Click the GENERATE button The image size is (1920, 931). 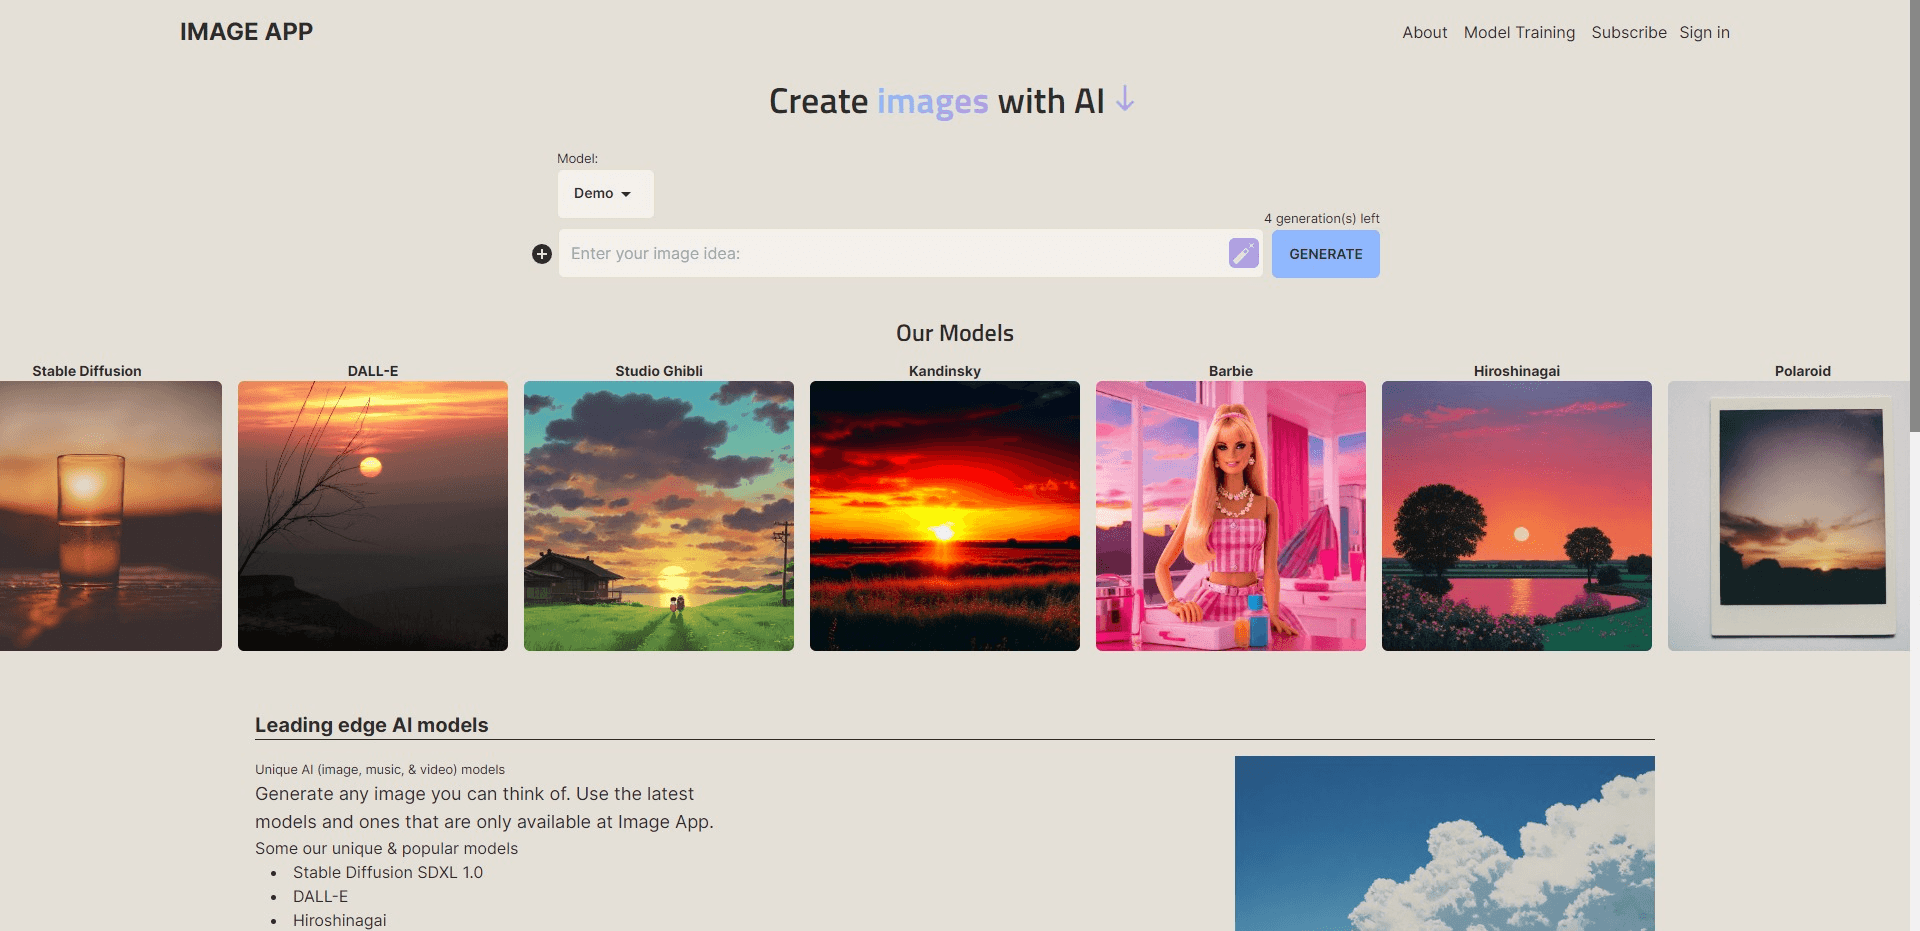1325,253
